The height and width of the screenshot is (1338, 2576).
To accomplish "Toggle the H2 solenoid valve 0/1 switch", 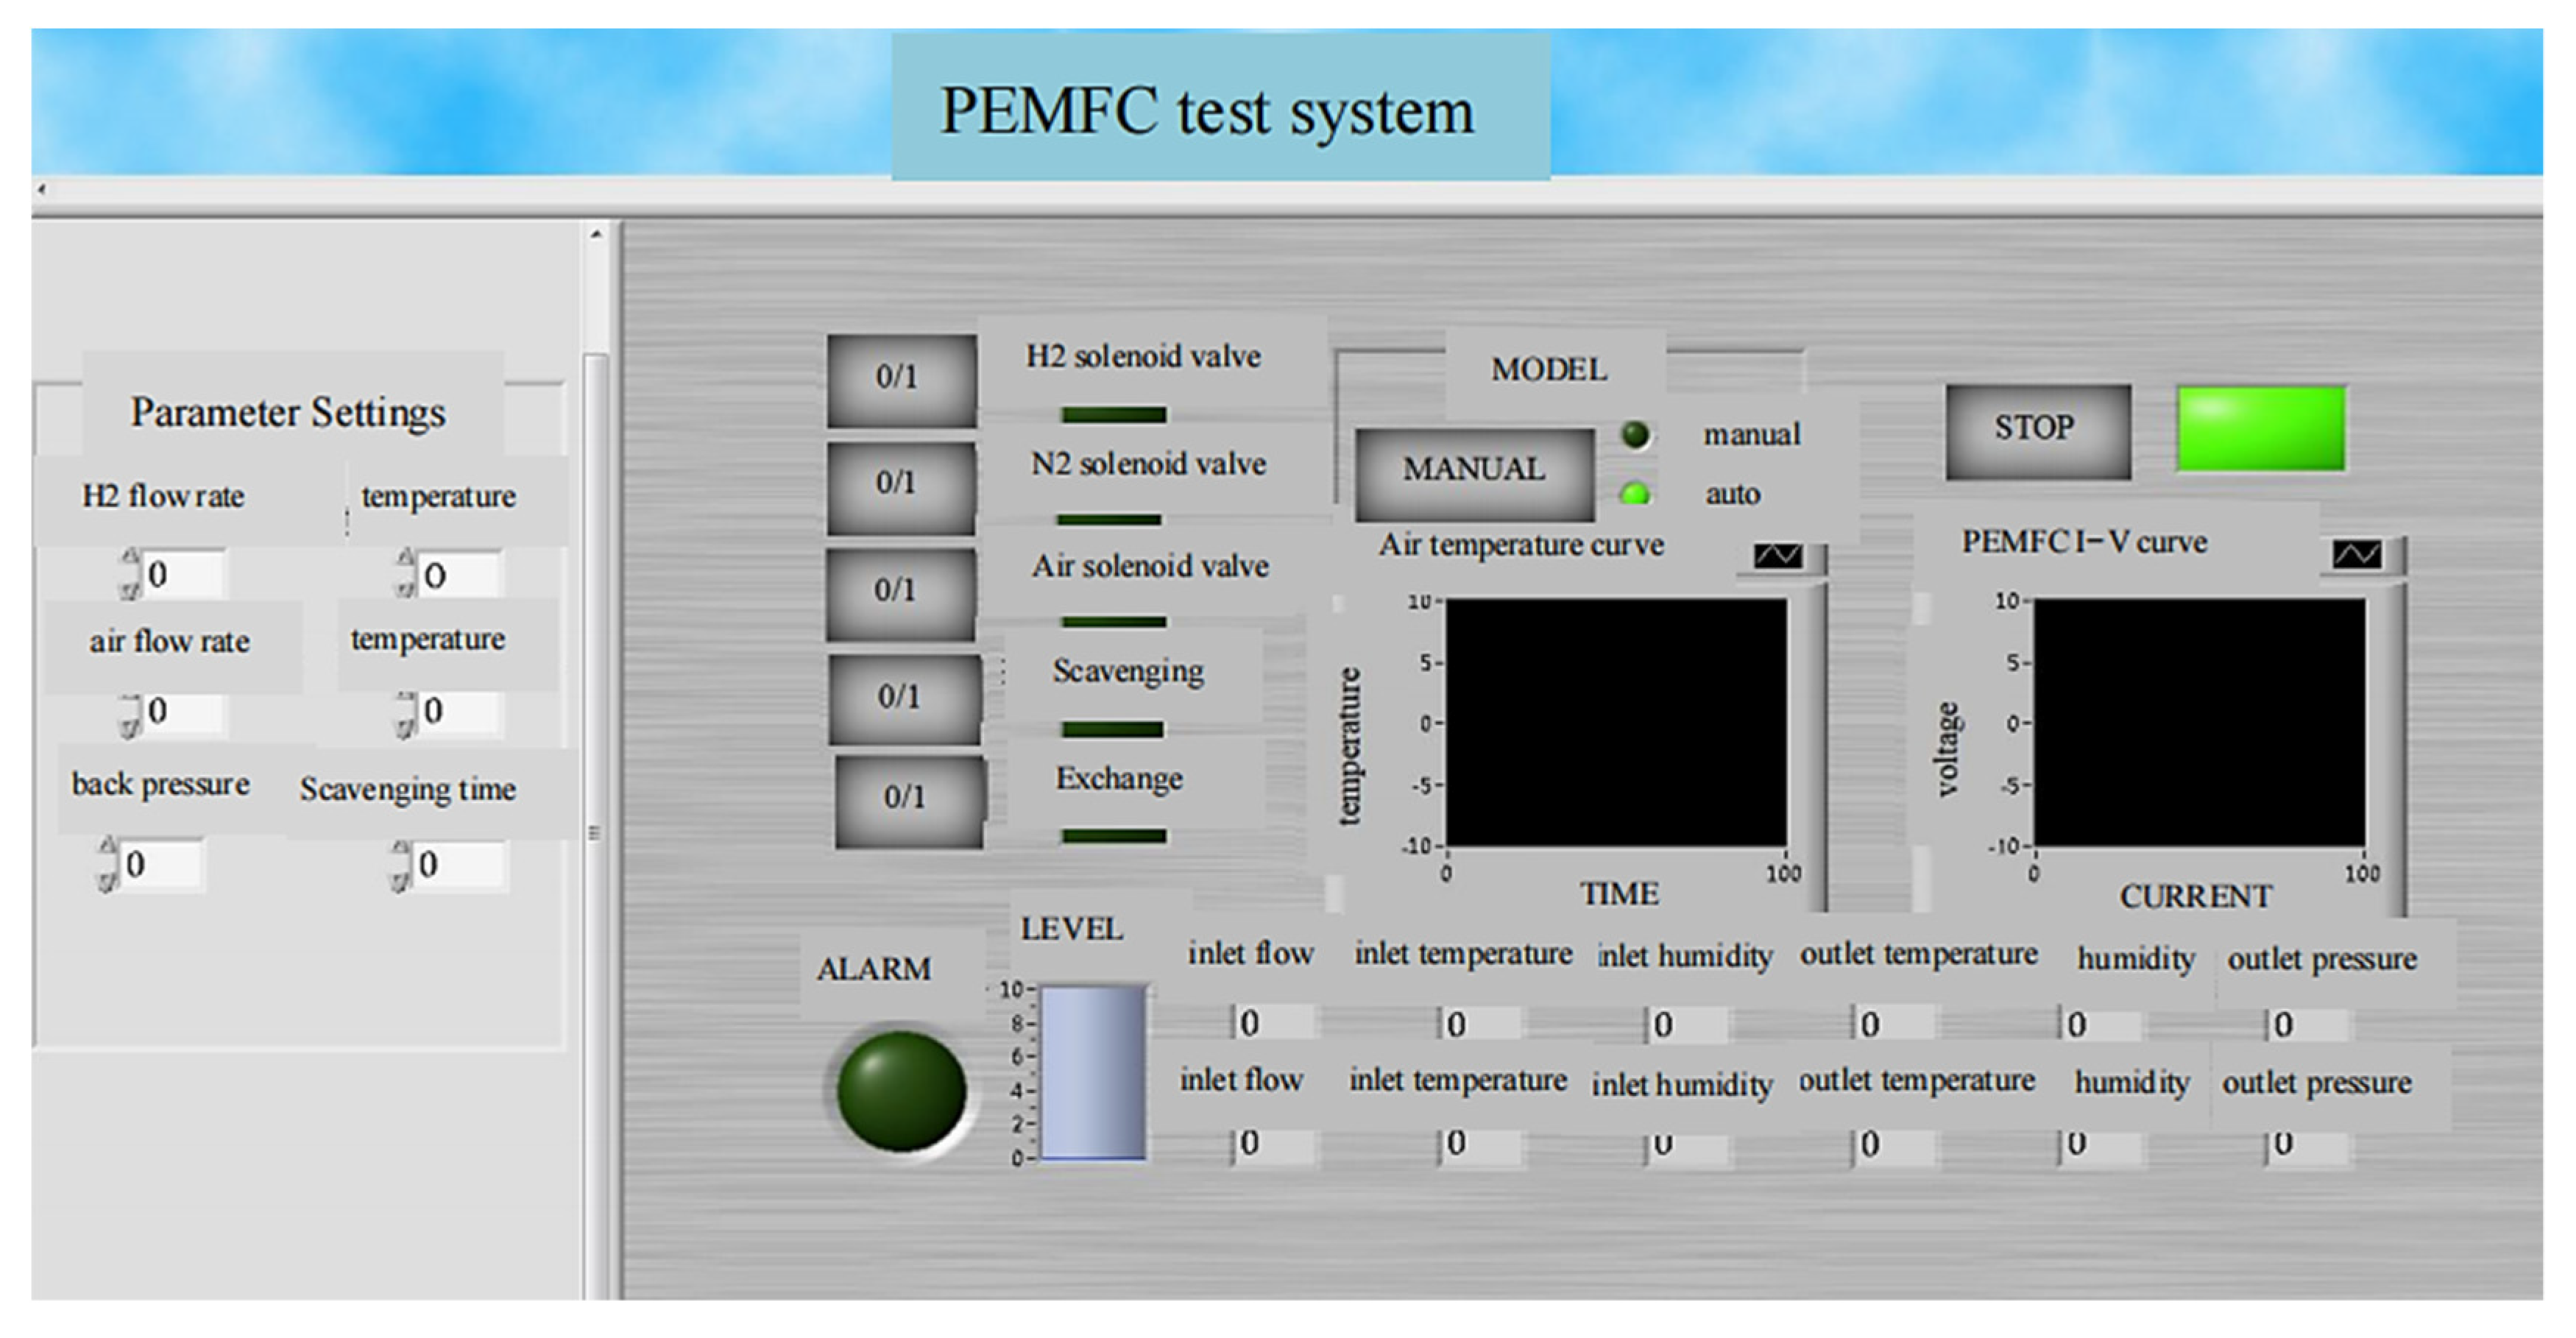I will tap(900, 379).
